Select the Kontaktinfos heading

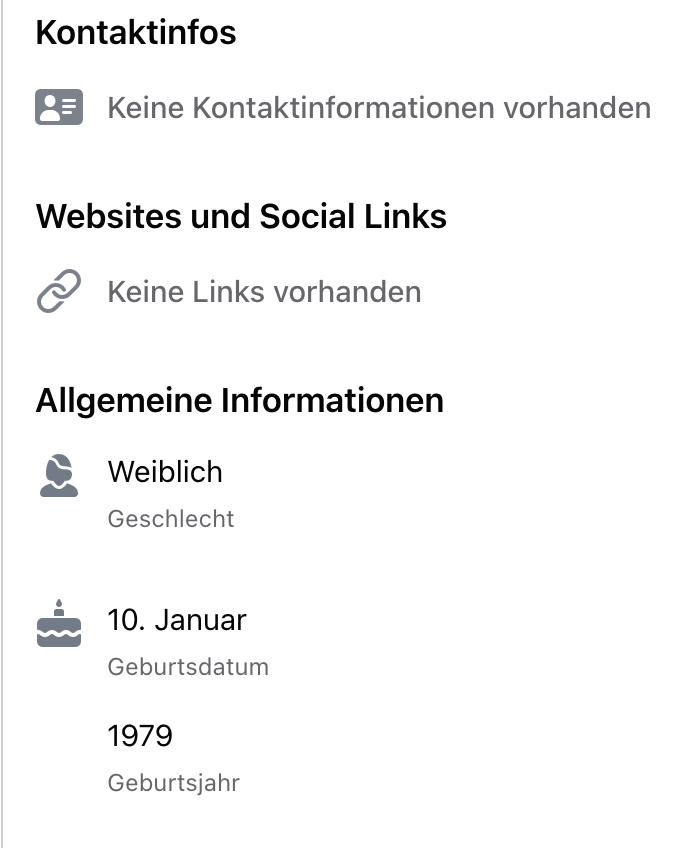(x=136, y=32)
